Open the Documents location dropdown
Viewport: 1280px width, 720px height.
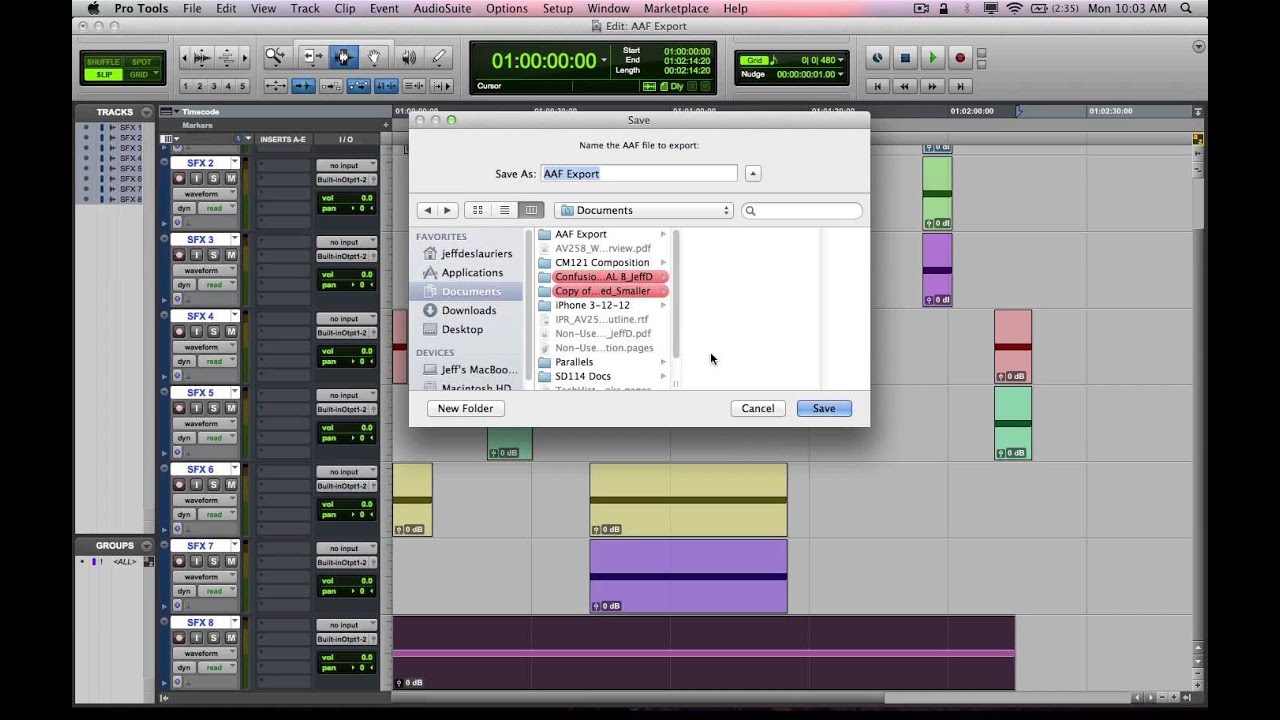tap(644, 210)
